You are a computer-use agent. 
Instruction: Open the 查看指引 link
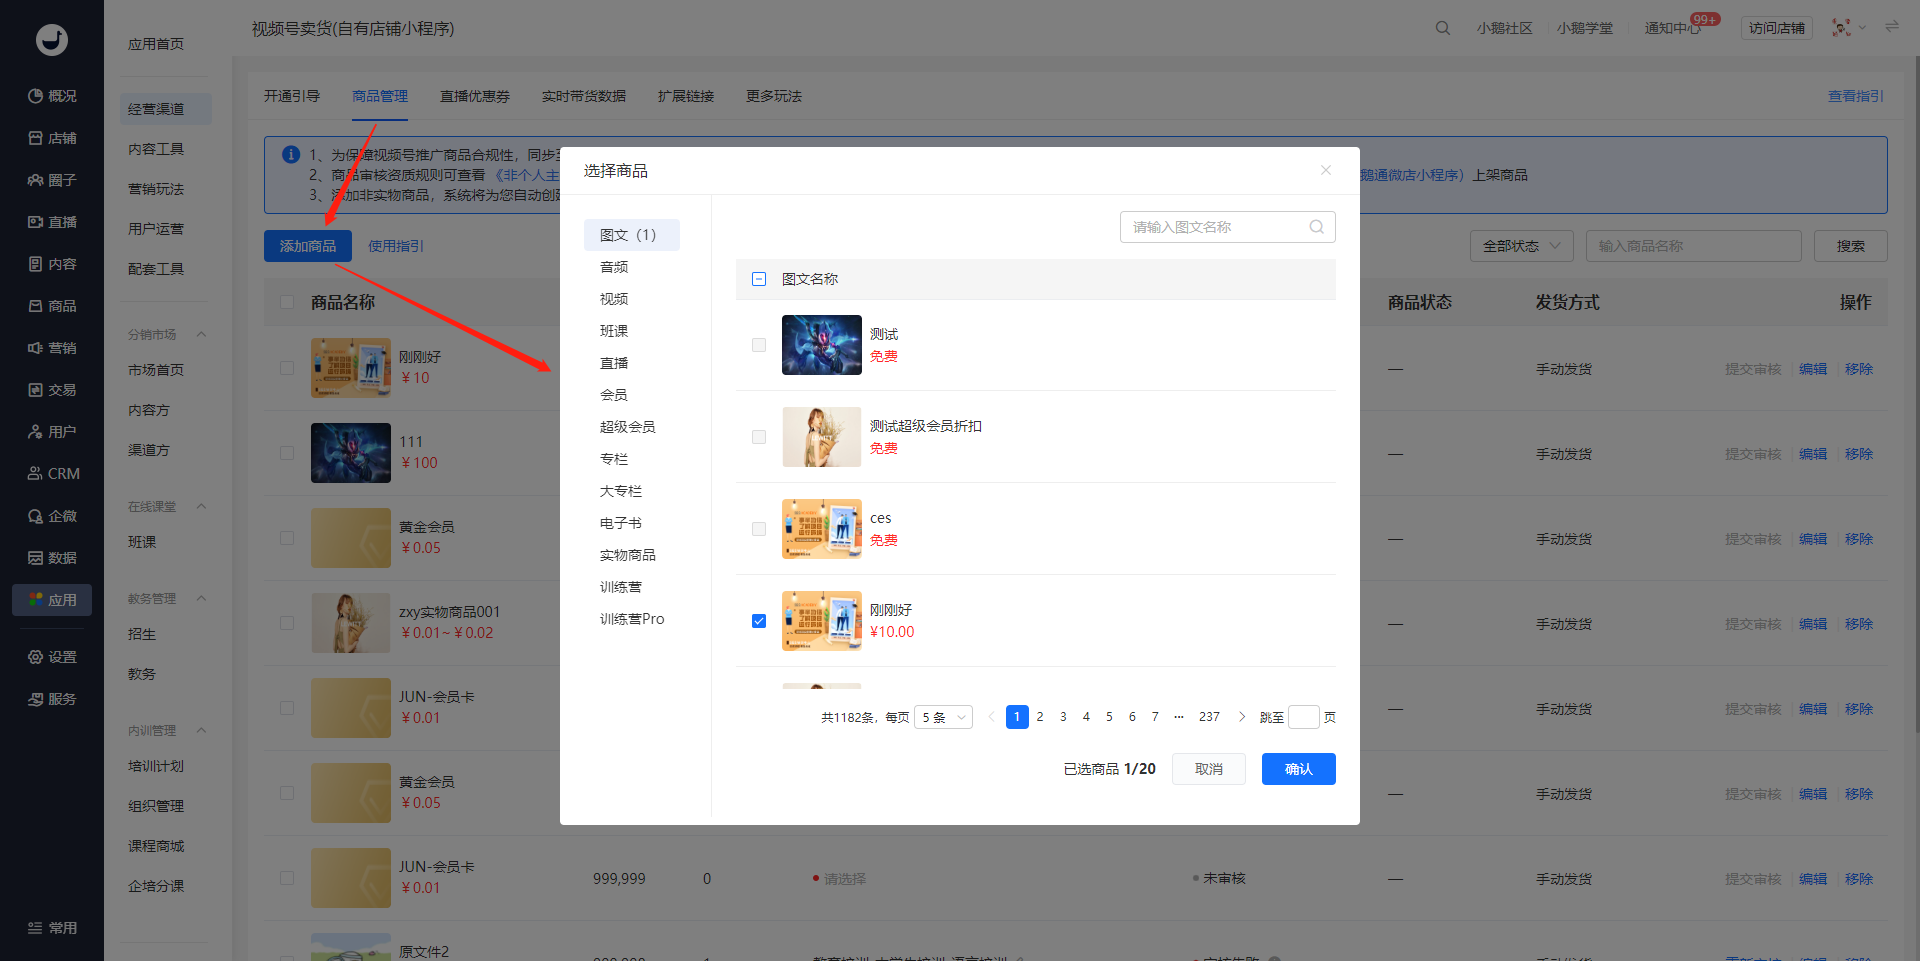(1856, 96)
